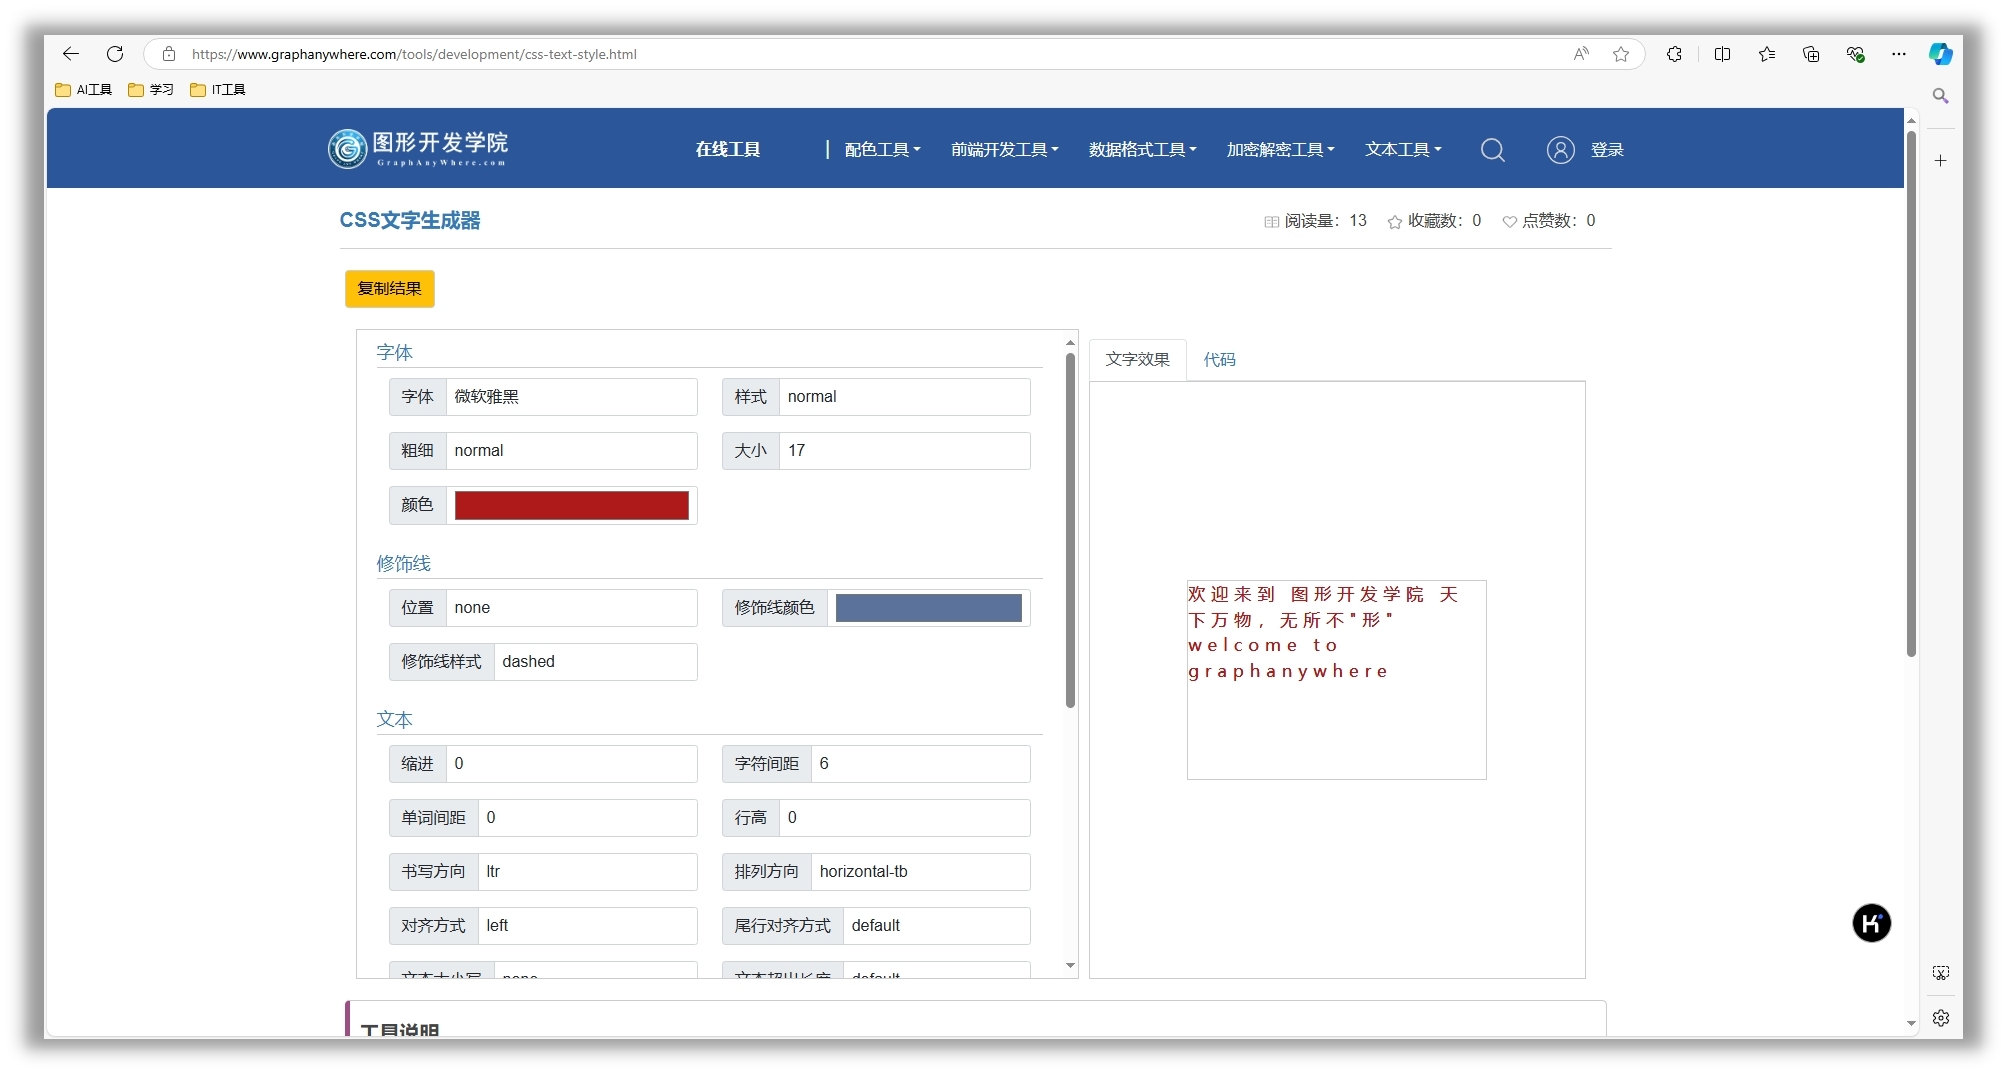Viewport: 2010px width, 1074px height.
Task: Open 样式 style selector
Action: pyautogui.click(x=904, y=397)
